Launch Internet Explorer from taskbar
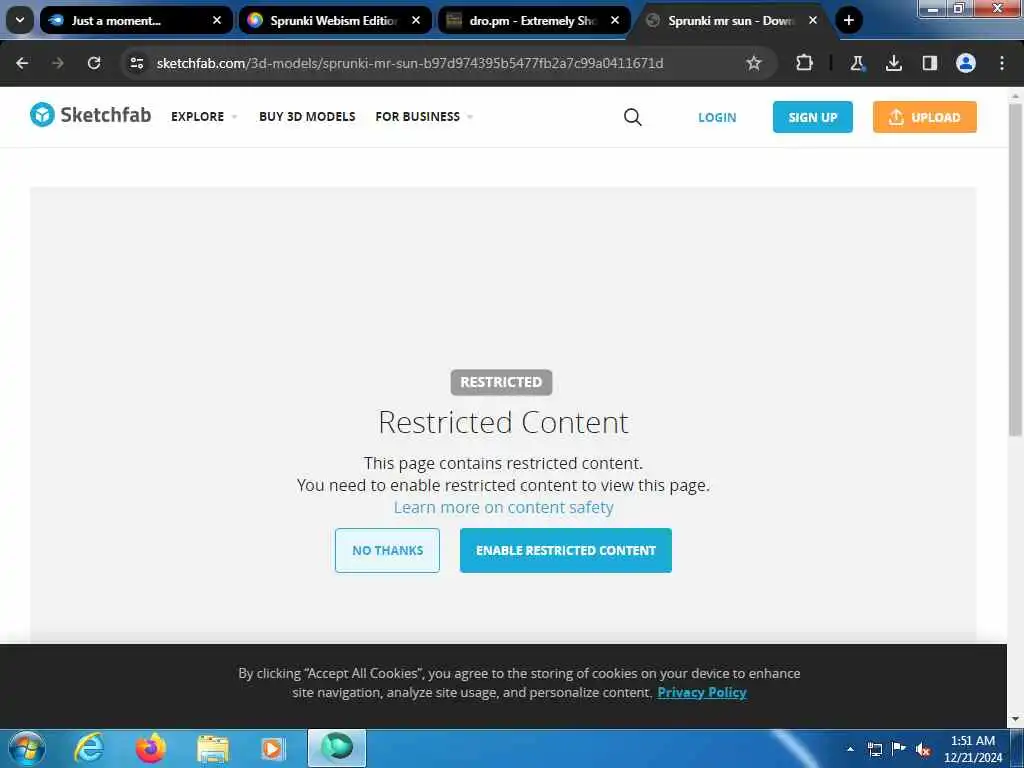The height and width of the screenshot is (768, 1024). coord(89,748)
